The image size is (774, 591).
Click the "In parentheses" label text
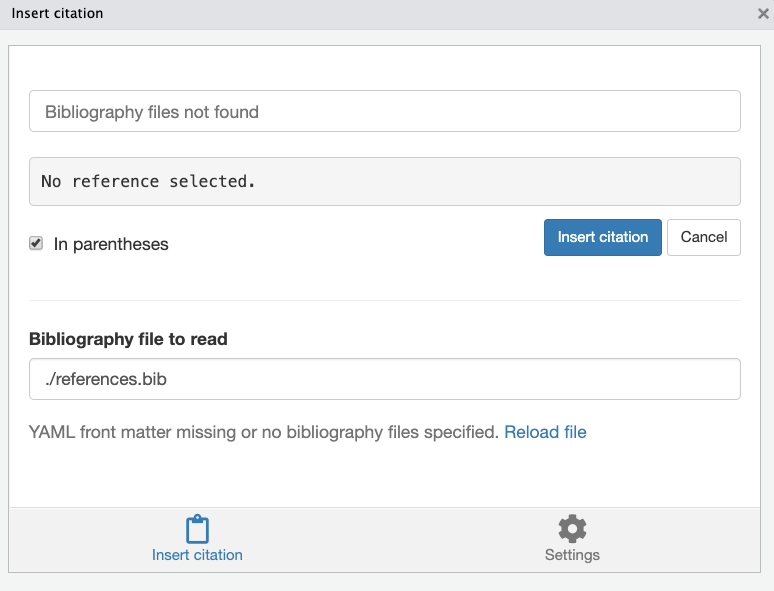click(111, 244)
